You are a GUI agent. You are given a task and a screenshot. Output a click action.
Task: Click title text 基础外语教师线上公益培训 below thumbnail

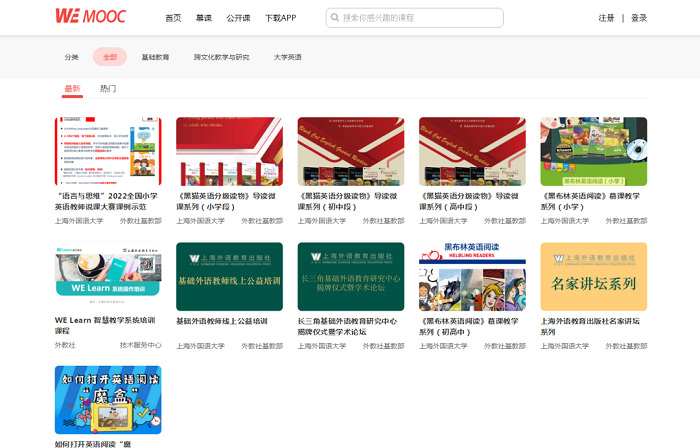[222, 321]
